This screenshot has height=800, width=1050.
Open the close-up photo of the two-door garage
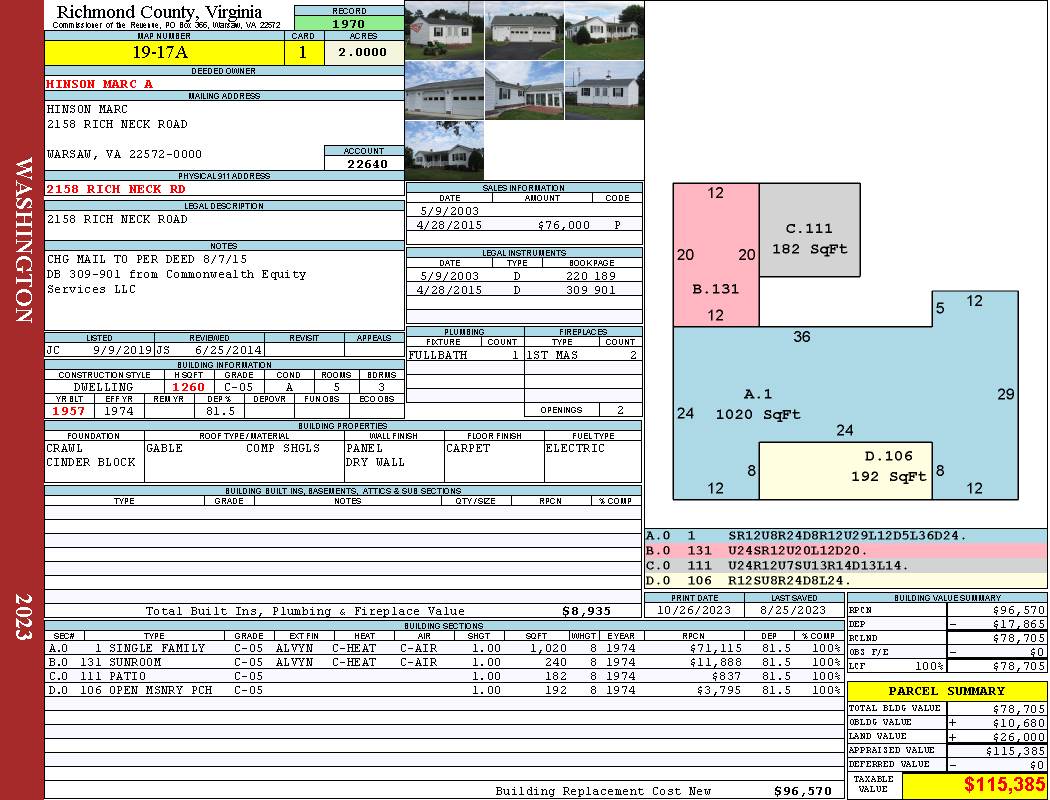(444, 90)
